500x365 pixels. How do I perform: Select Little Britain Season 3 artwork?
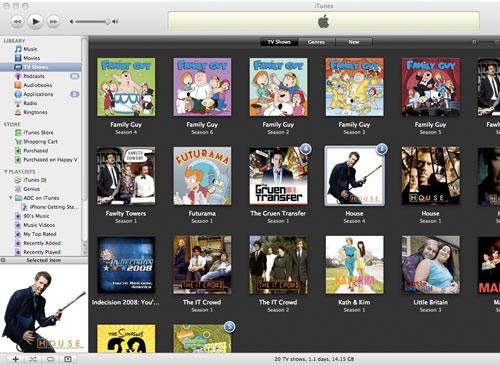(430, 265)
